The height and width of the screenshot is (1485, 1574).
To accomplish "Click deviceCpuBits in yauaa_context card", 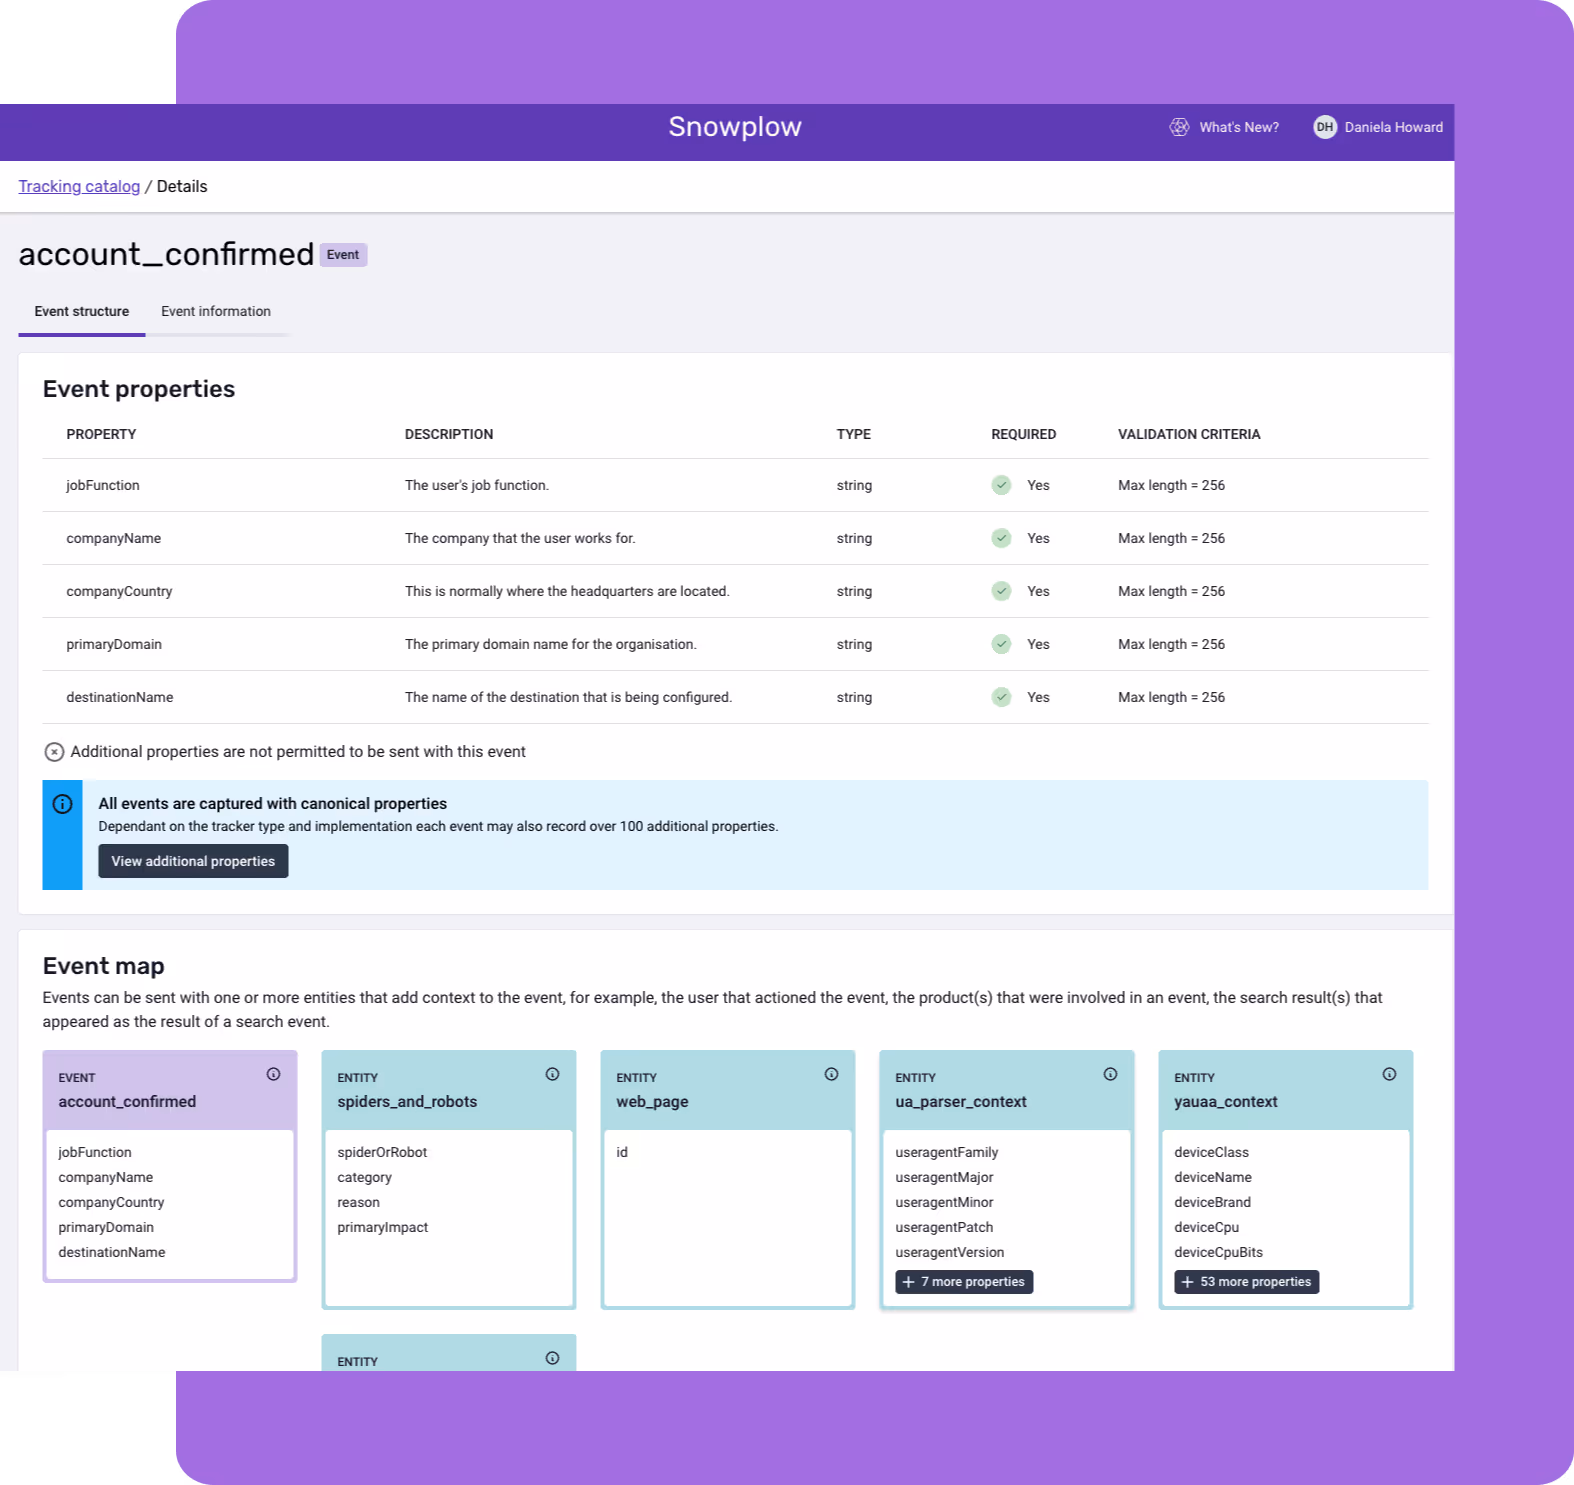I will click(1218, 1252).
